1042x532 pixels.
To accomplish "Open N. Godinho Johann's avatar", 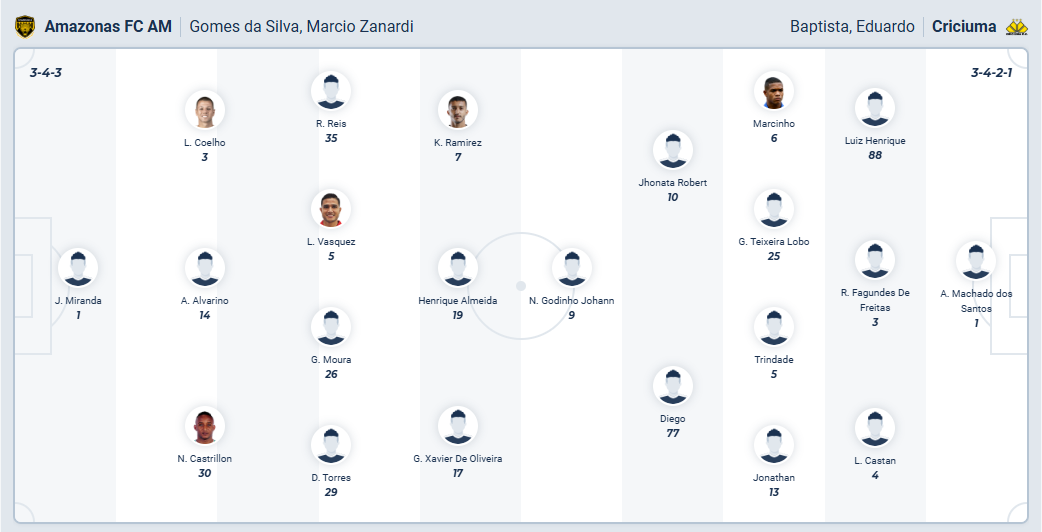I will click(571, 268).
